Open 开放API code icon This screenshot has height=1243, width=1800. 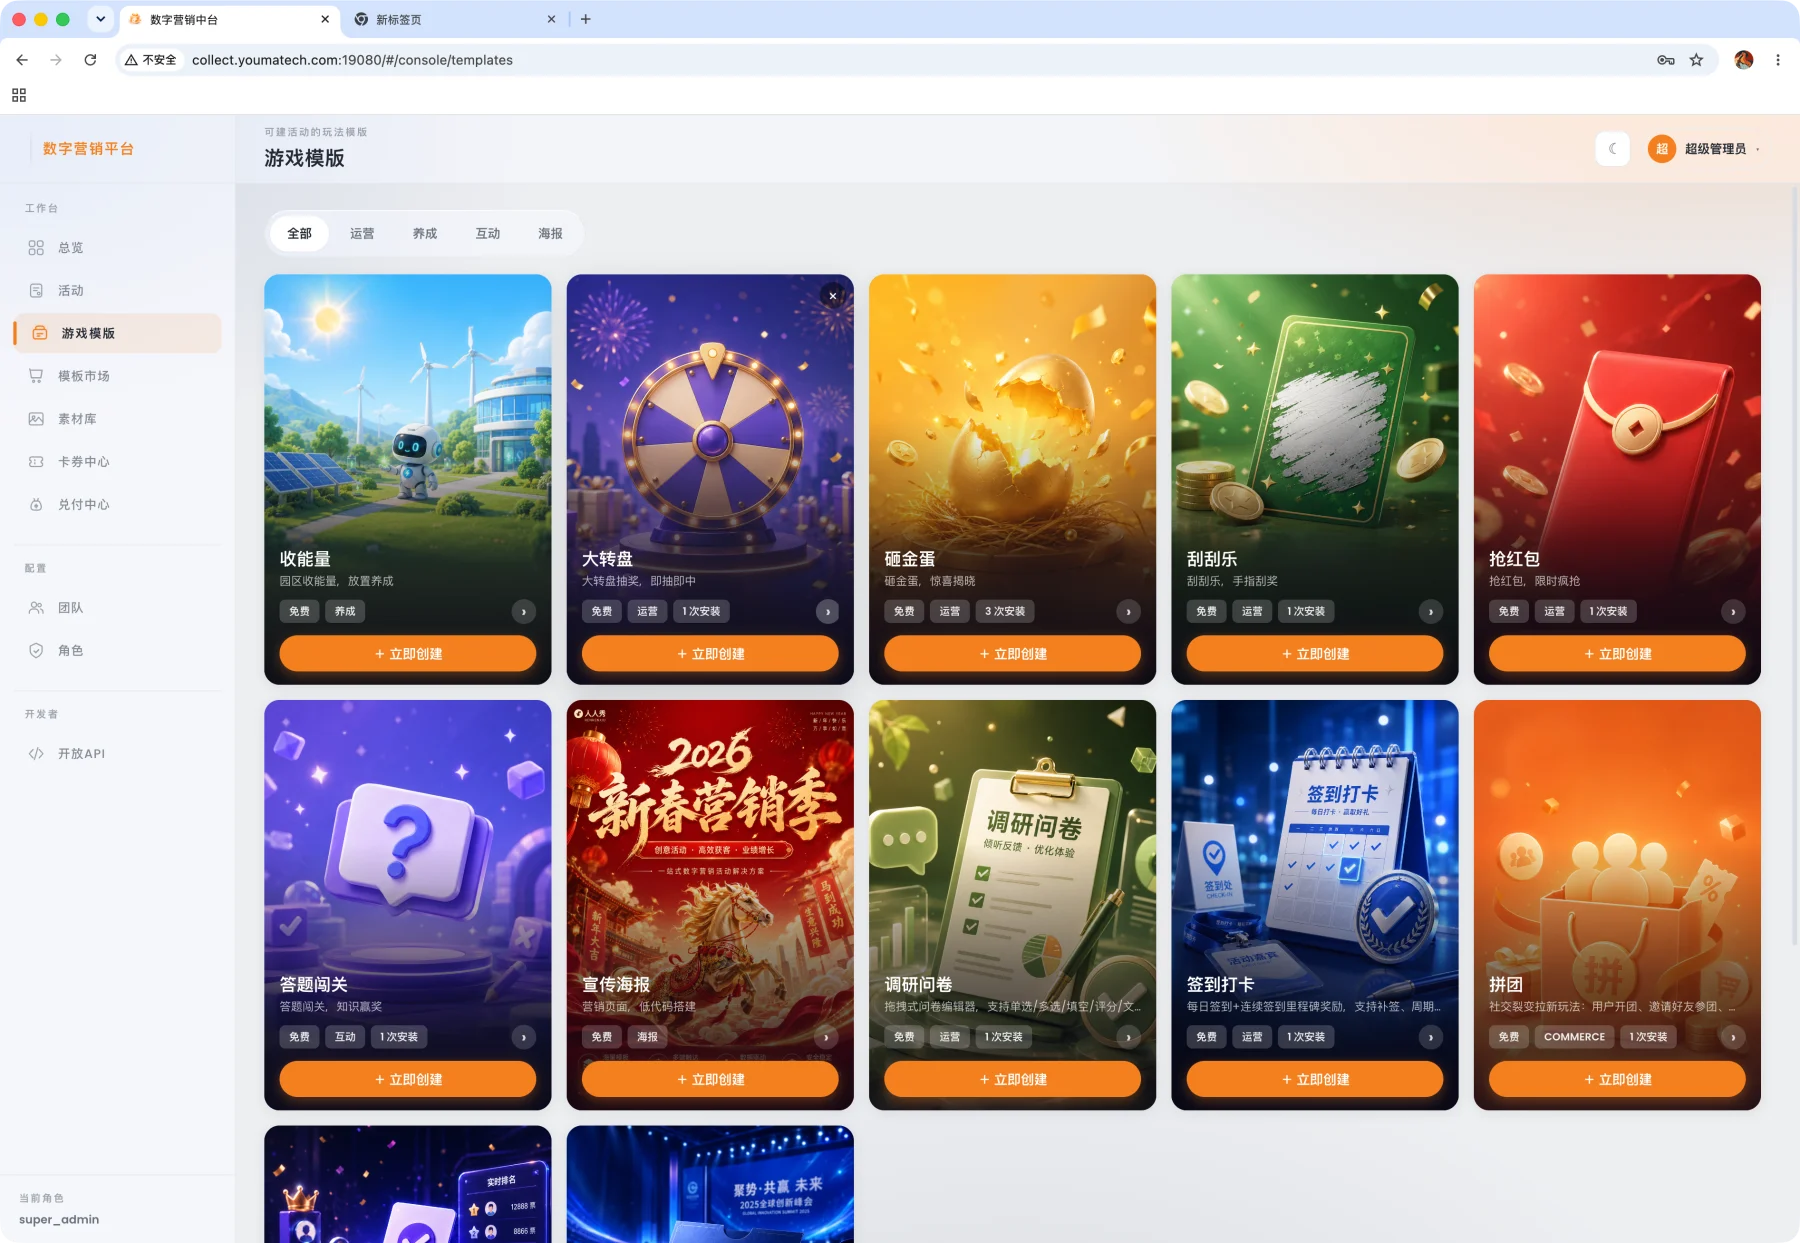36,754
